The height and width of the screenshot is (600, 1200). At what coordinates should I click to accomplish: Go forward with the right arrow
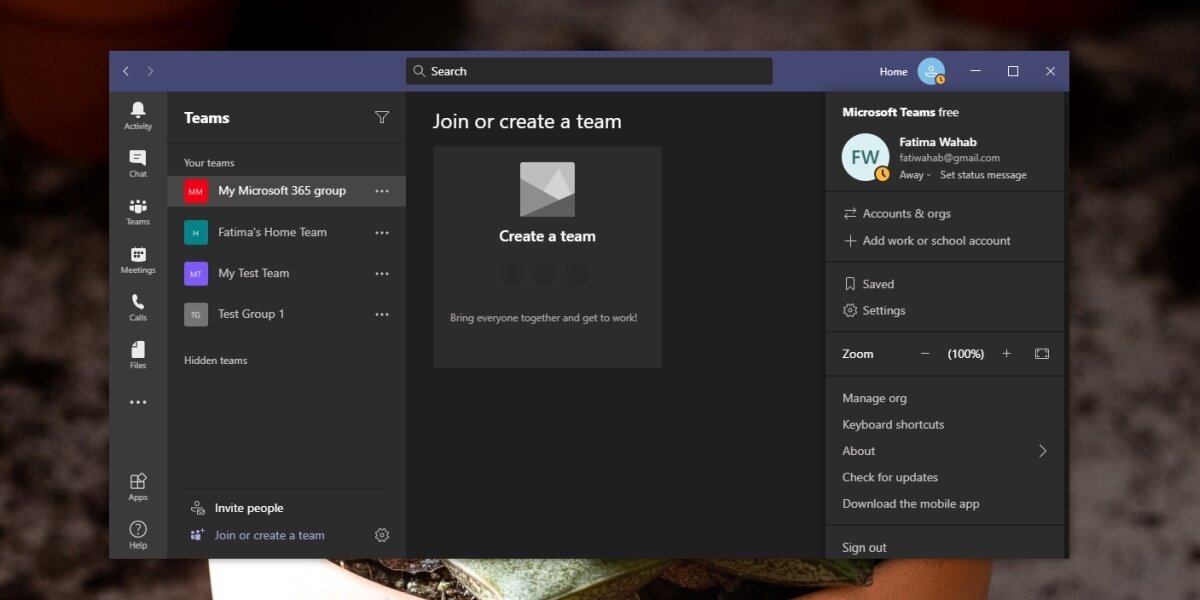(151, 71)
